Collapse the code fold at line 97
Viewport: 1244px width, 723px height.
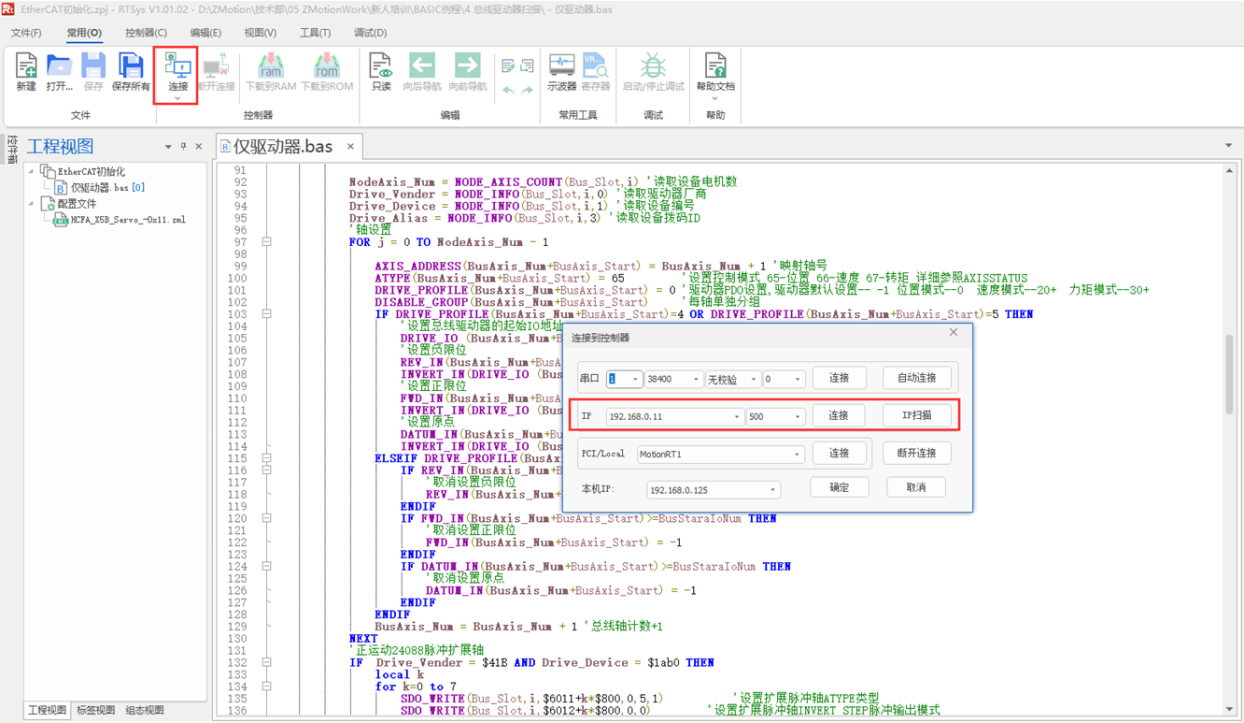[266, 242]
